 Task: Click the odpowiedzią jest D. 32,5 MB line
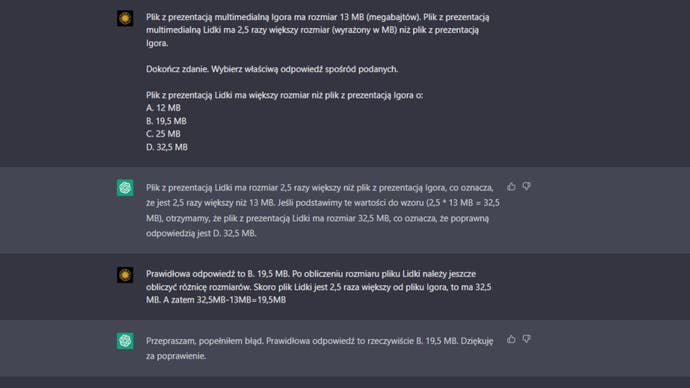tap(201, 233)
